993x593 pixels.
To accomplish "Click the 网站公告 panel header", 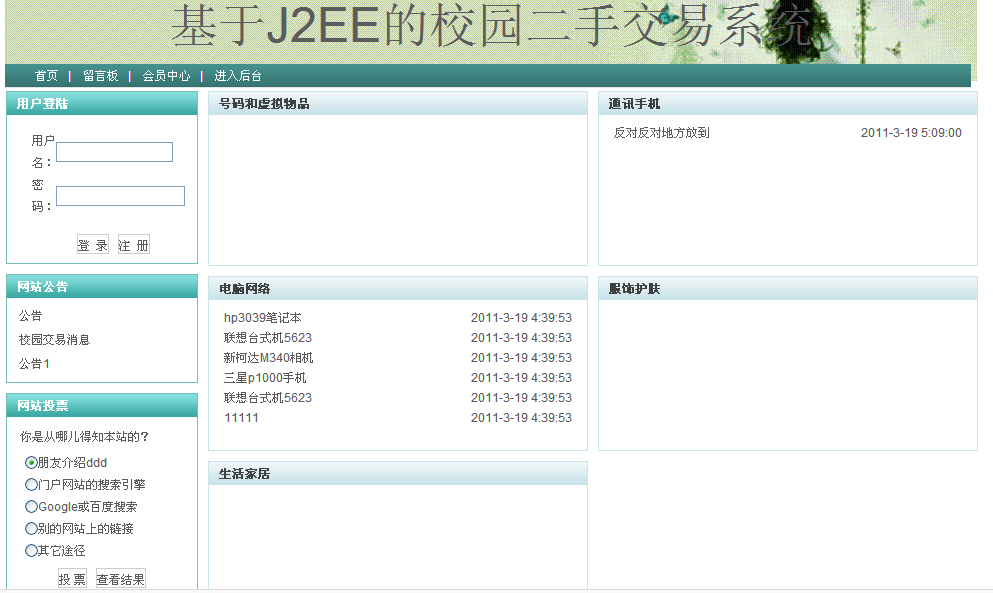I will (x=102, y=286).
